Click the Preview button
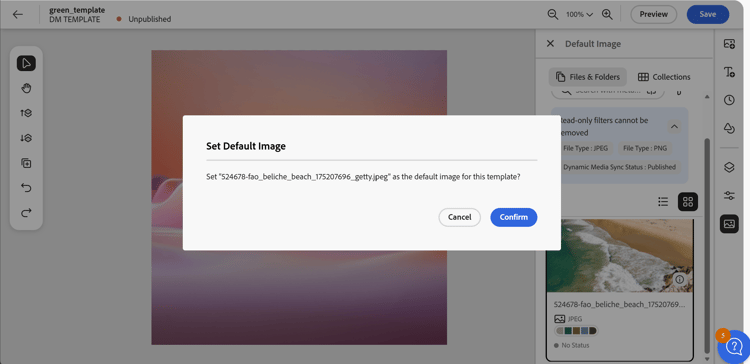 click(653, 14)
